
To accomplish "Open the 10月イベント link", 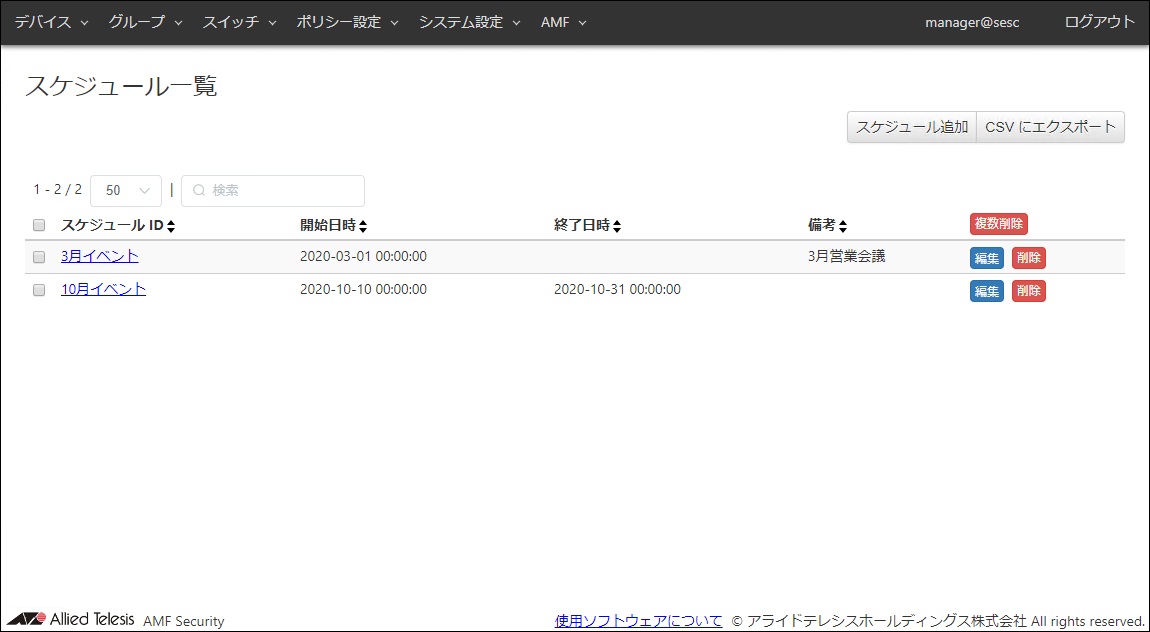I will click(x=103, y=289).
